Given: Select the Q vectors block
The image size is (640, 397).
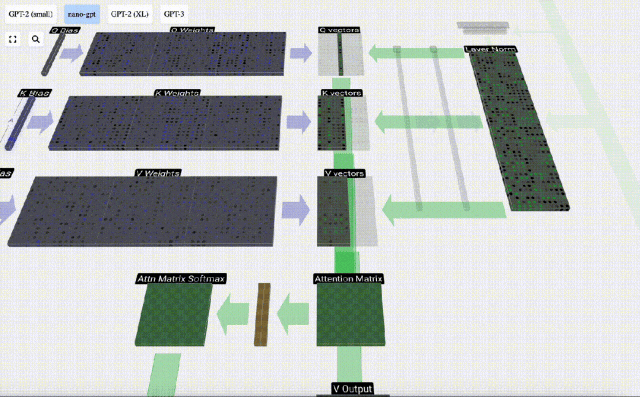Looking at the screenshot, I should click(341, 54).
